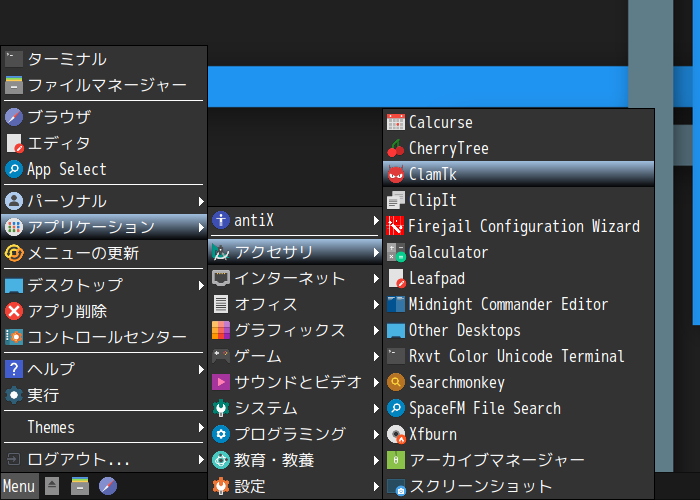This screenshot has height=500, width=700.
Task: Click the ClipIt clipboard icon
Action: click(x=396, y=200)
